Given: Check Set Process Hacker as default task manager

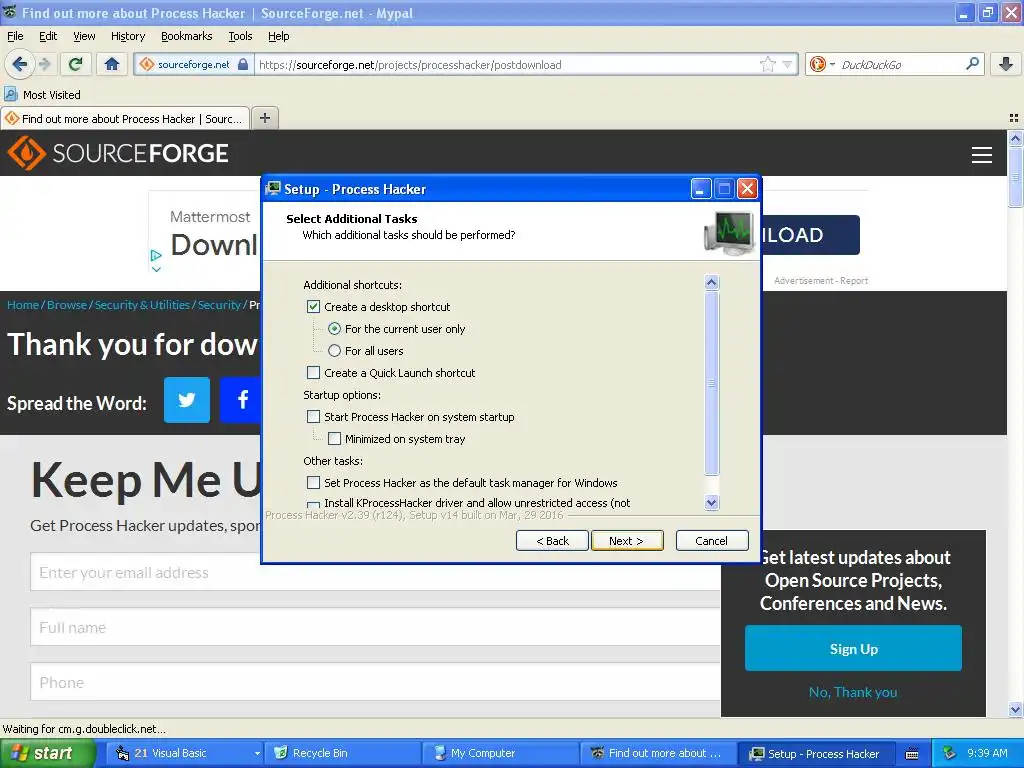Looking at the screenshot, I should click(313, 483).
